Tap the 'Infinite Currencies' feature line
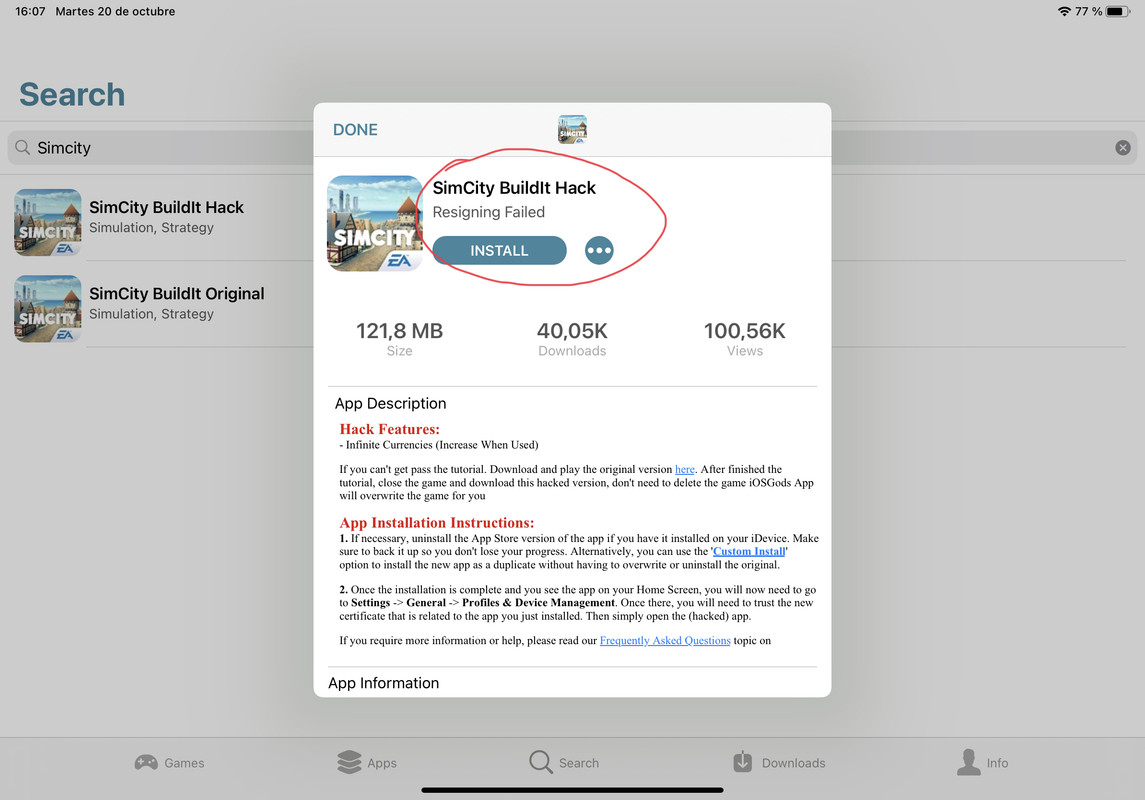1145x800 pixels. 439,445
